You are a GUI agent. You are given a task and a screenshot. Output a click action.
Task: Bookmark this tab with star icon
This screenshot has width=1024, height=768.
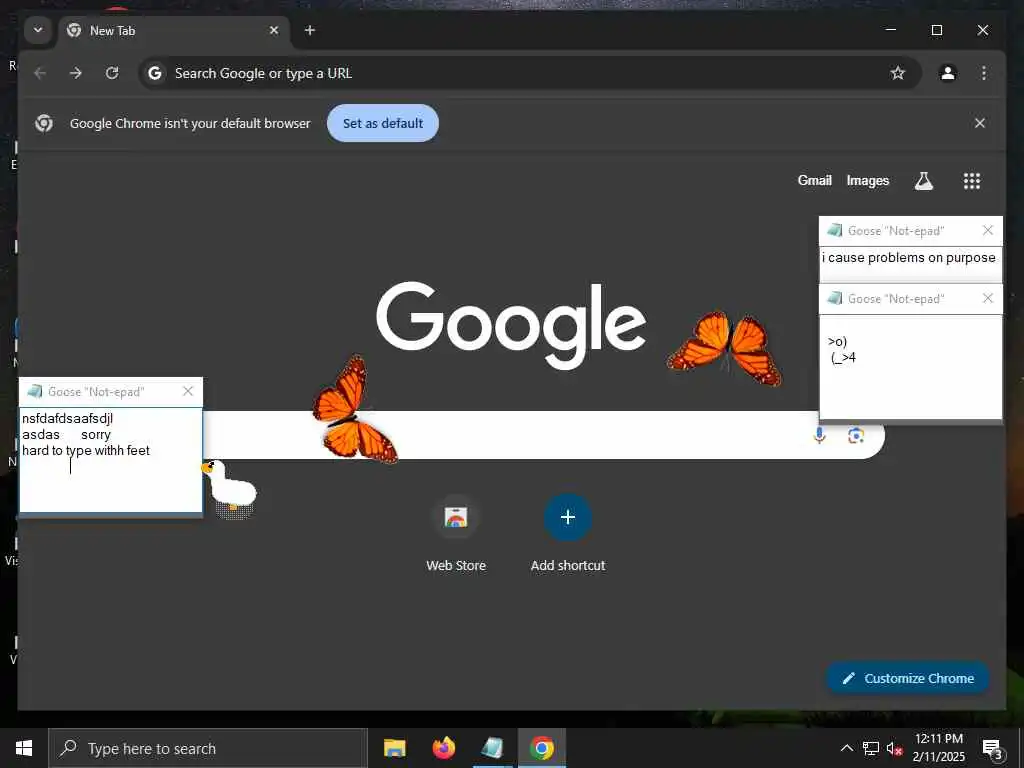898,73
